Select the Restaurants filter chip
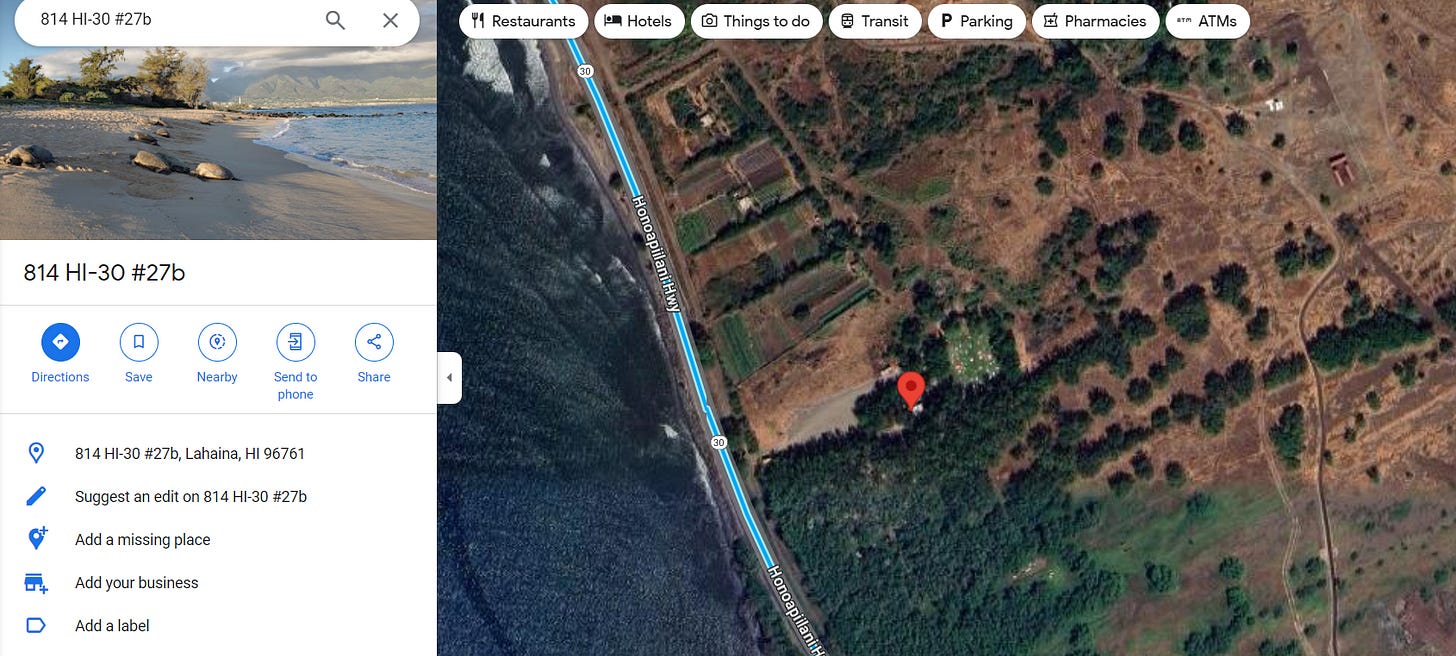 click(523, 21)
